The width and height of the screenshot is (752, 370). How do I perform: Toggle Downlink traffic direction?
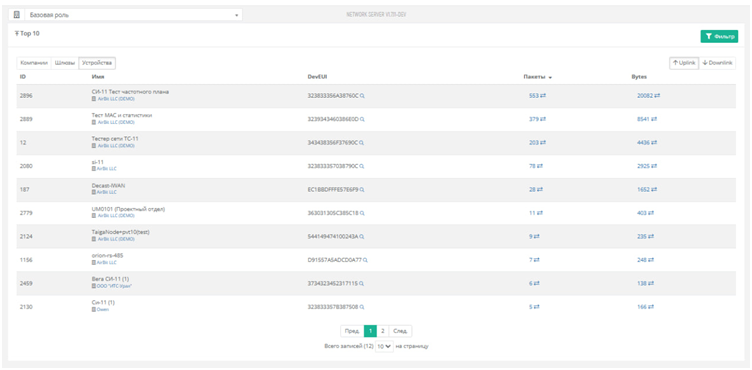click(x=717, y=63)
